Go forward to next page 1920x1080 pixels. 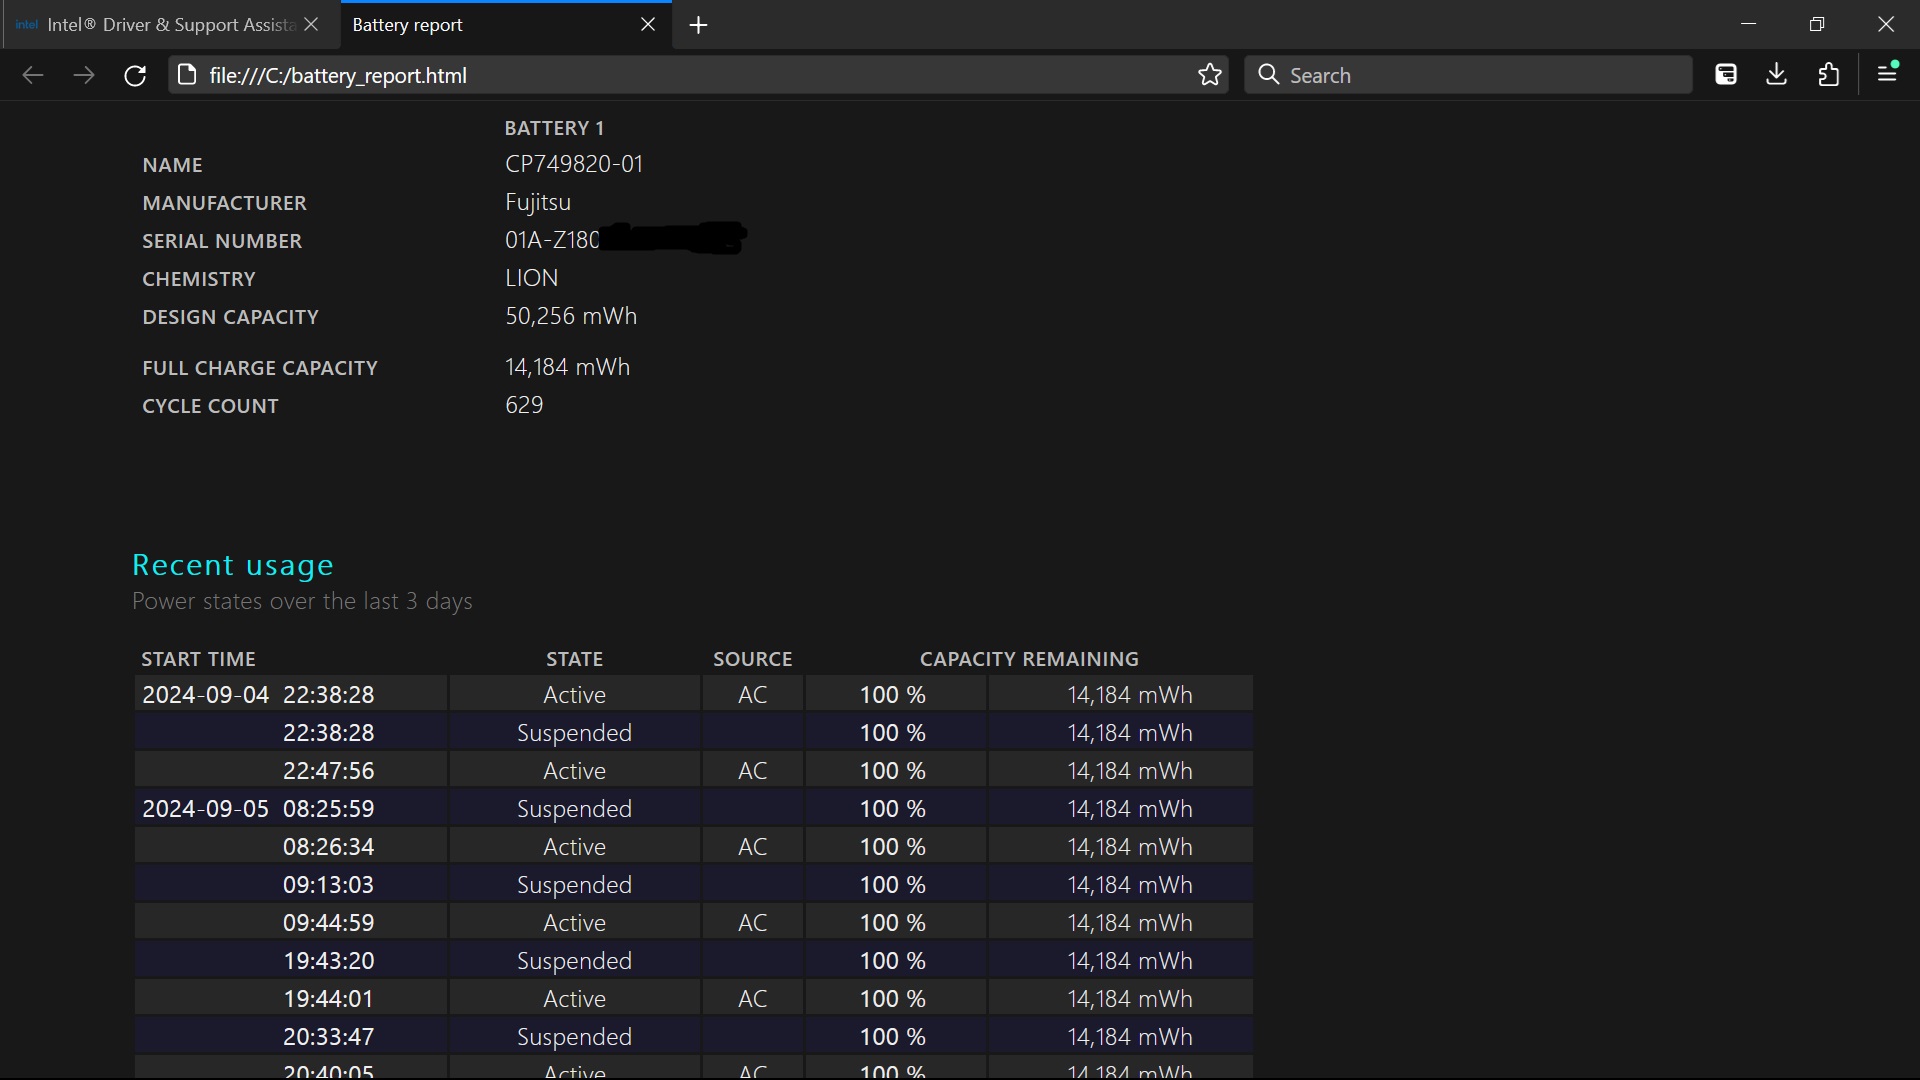pos(84,75)
